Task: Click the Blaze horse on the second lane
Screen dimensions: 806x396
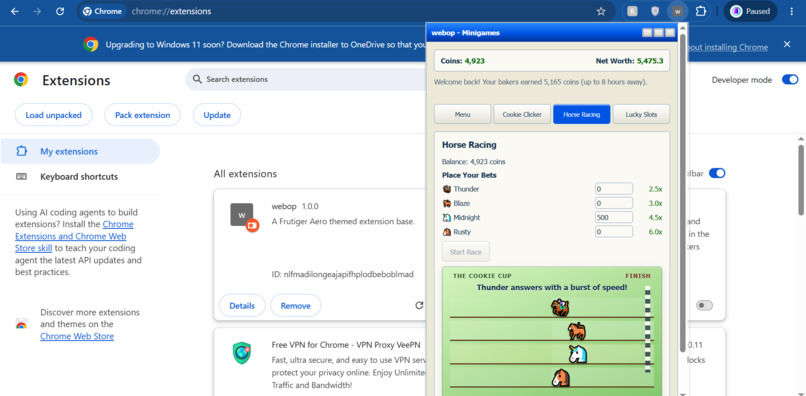Action: [x=577, y=331]
